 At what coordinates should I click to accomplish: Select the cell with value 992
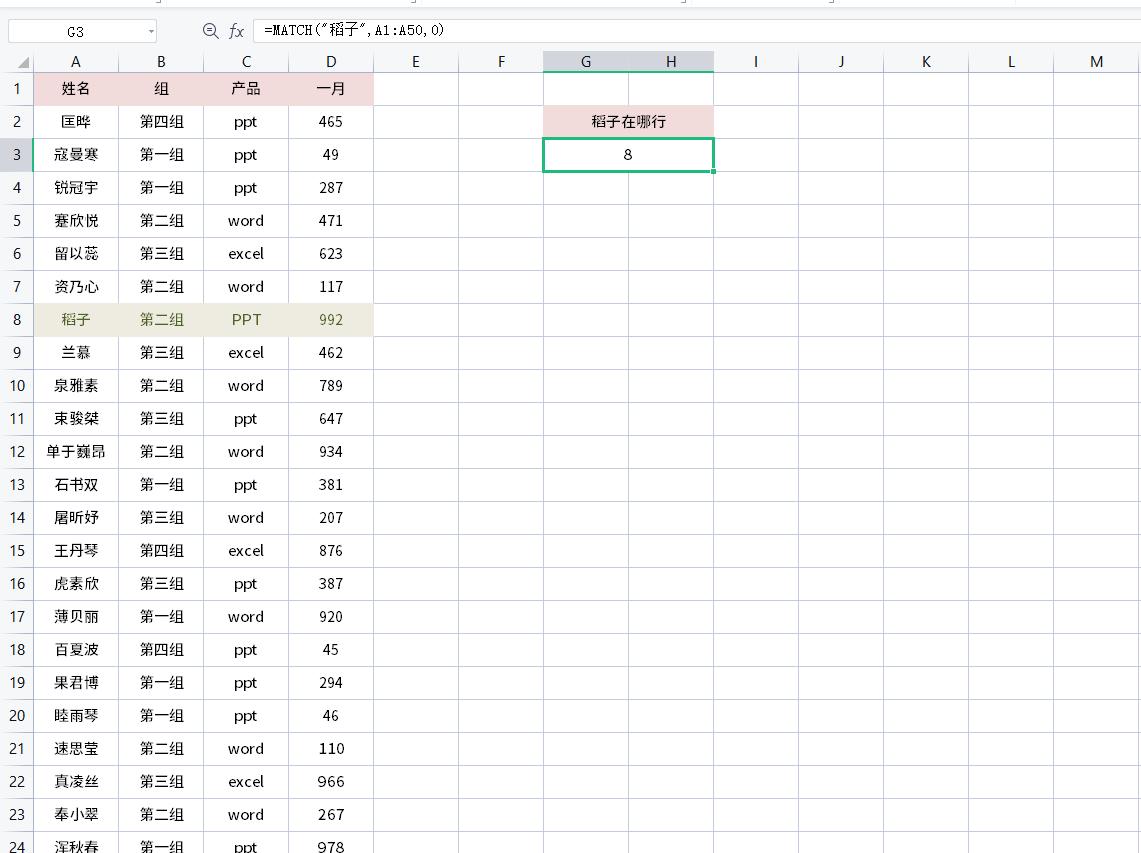330,320
